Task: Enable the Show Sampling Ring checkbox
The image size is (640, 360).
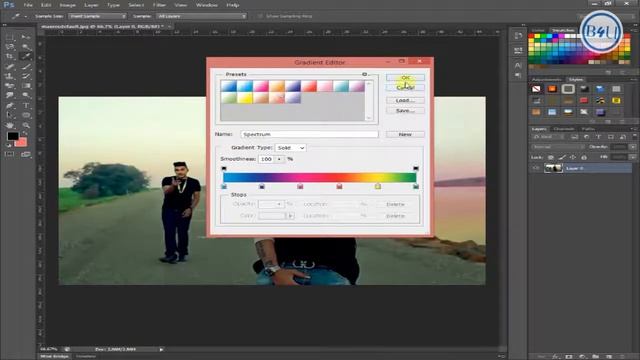Action: [x=260, y=16]
